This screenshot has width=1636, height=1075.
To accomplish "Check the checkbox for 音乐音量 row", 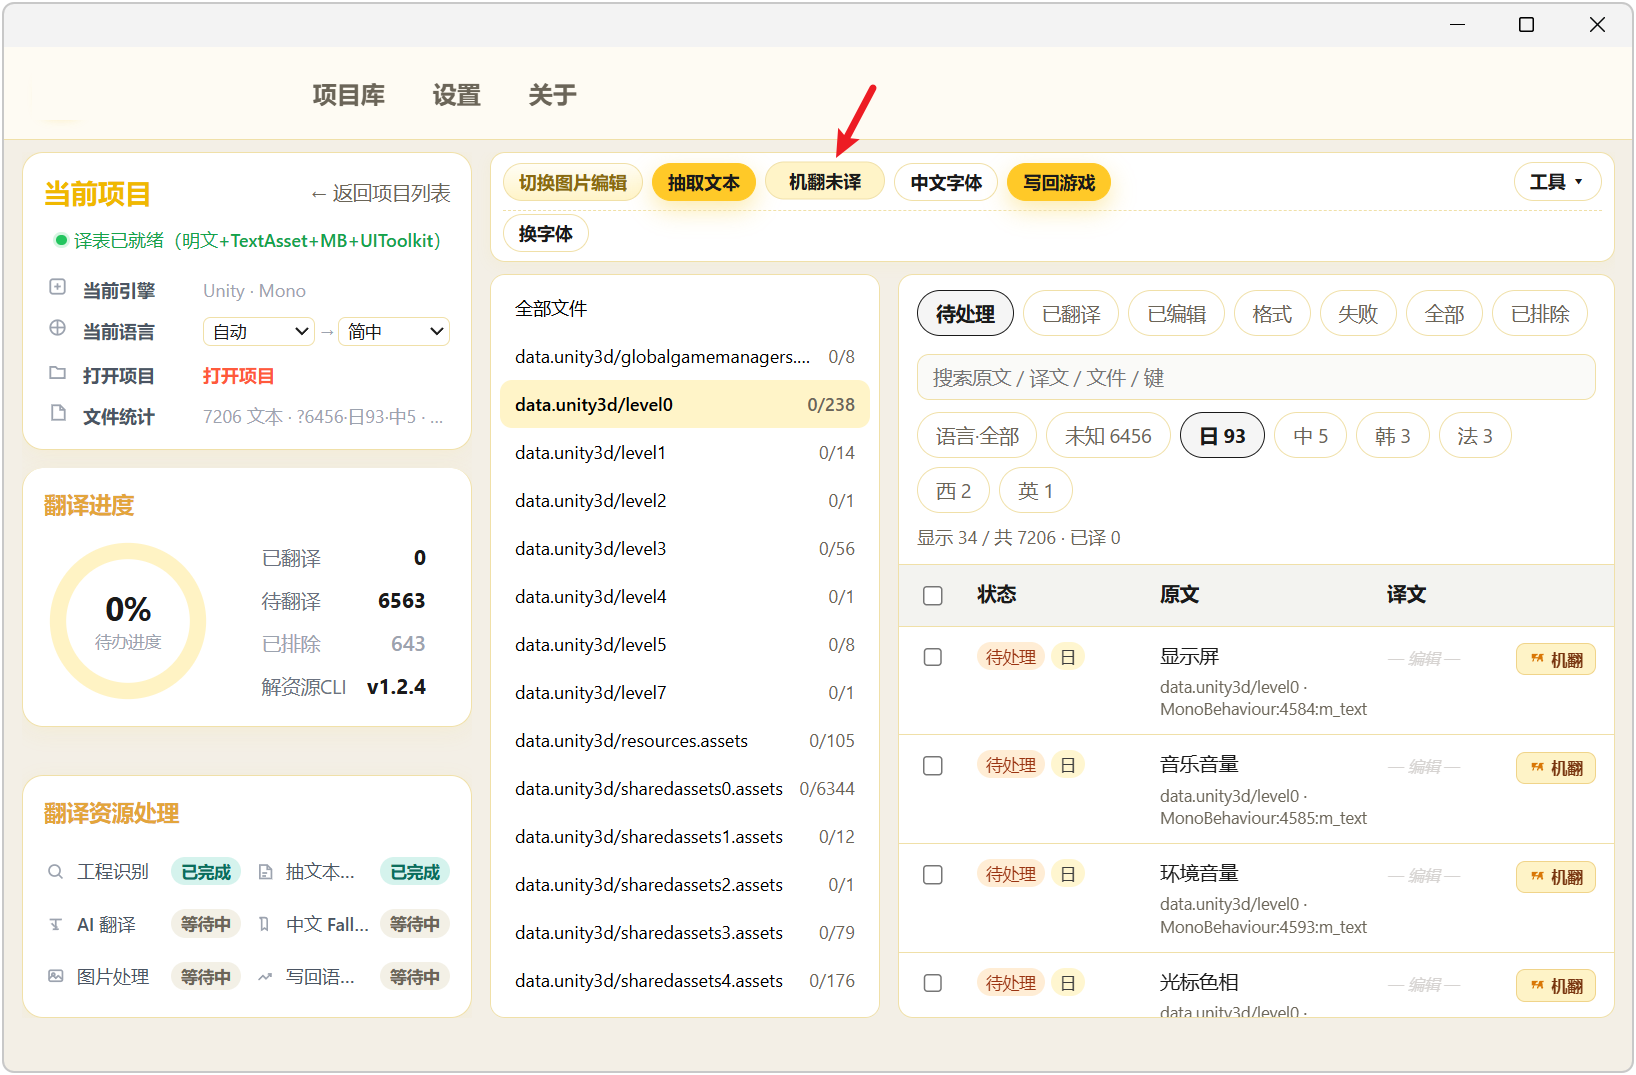I will coord(933,766).
